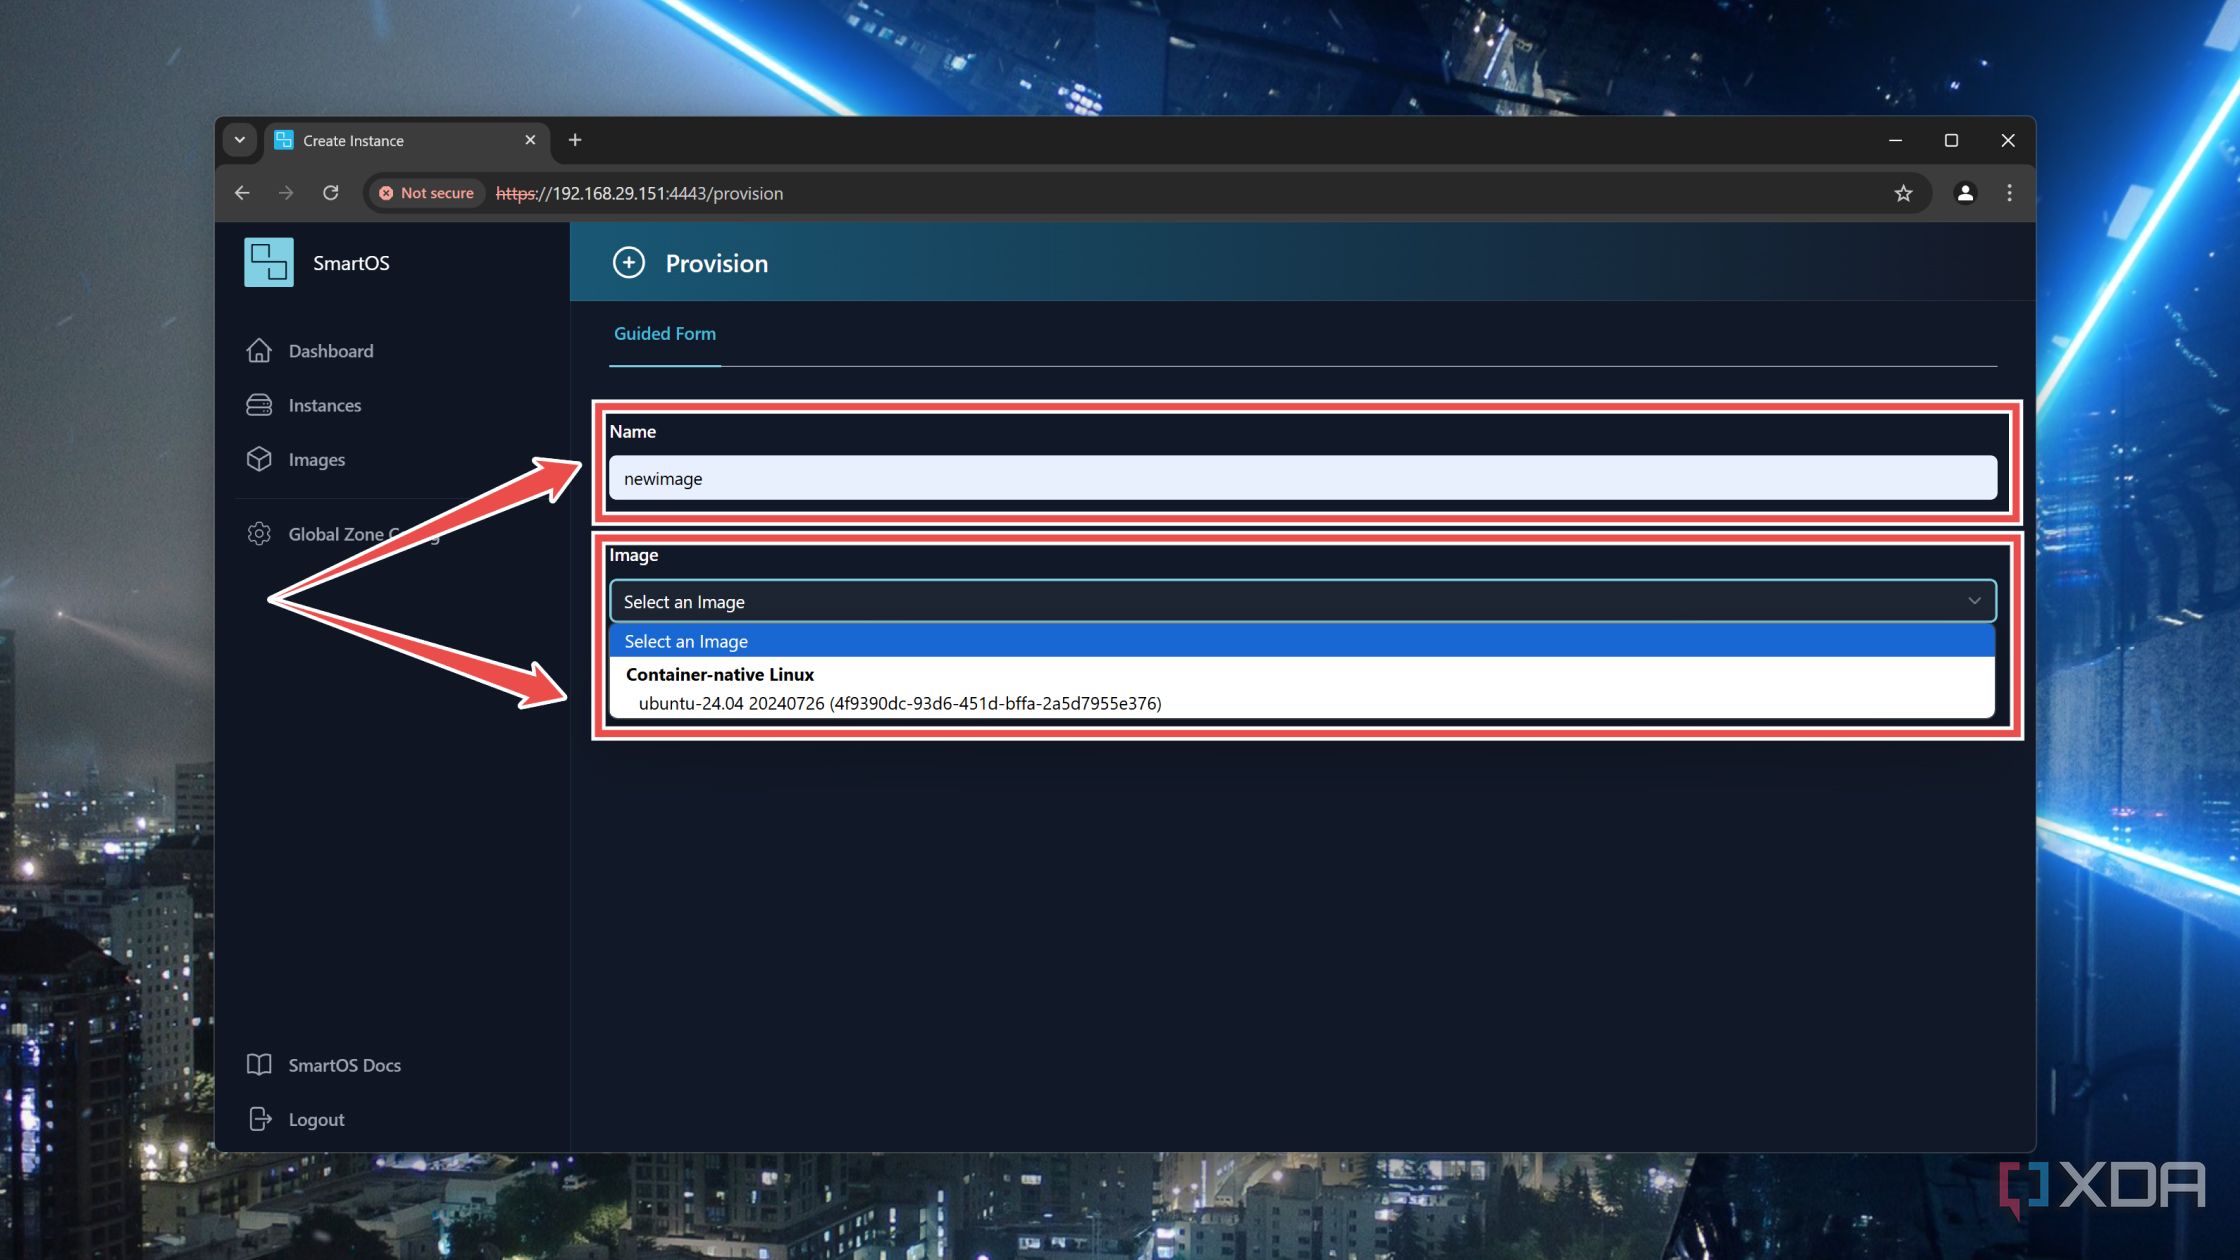Open the browser tab search chevron
2240x1260 pixels.
click(239, 140)
